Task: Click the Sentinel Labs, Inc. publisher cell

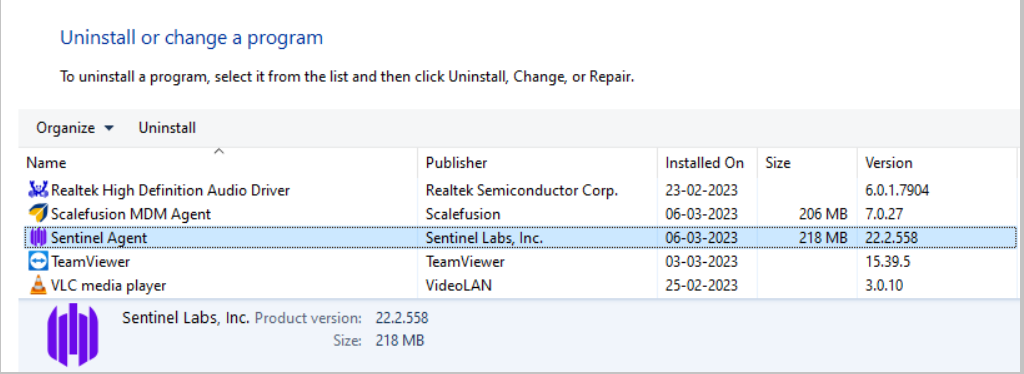Action: coord(485,238)
